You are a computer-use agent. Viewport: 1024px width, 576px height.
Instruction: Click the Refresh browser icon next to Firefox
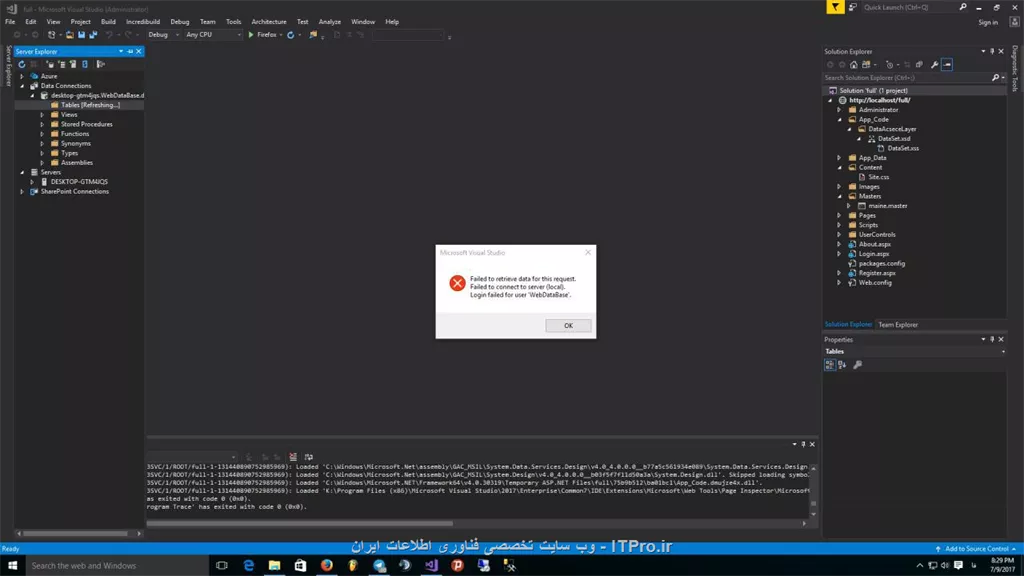coord(291,35)
